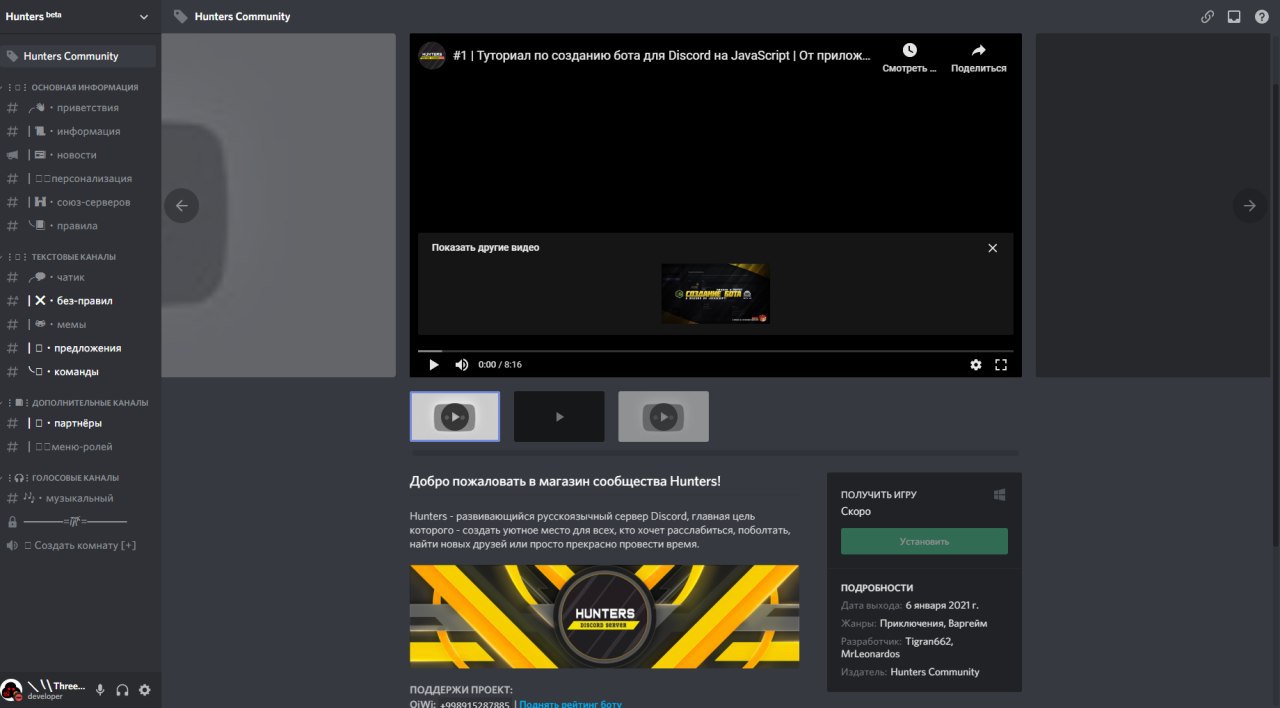The height and width of the screenshot is (708, 1280).
Task: Open the Поднять рейтинг боту link
Action: 570,704
